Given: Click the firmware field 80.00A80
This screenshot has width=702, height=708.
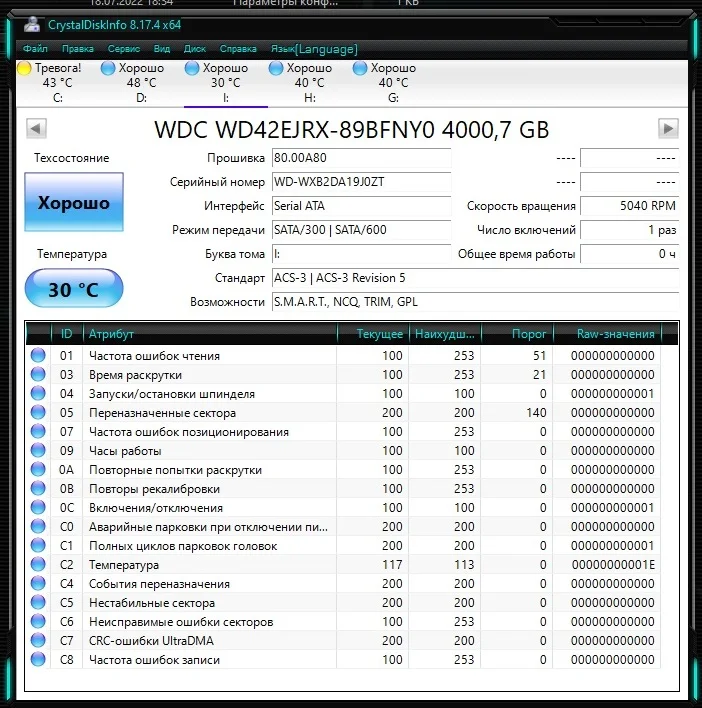Looking at the screenshot, I should pyautogui.click(x=361, y=158).
